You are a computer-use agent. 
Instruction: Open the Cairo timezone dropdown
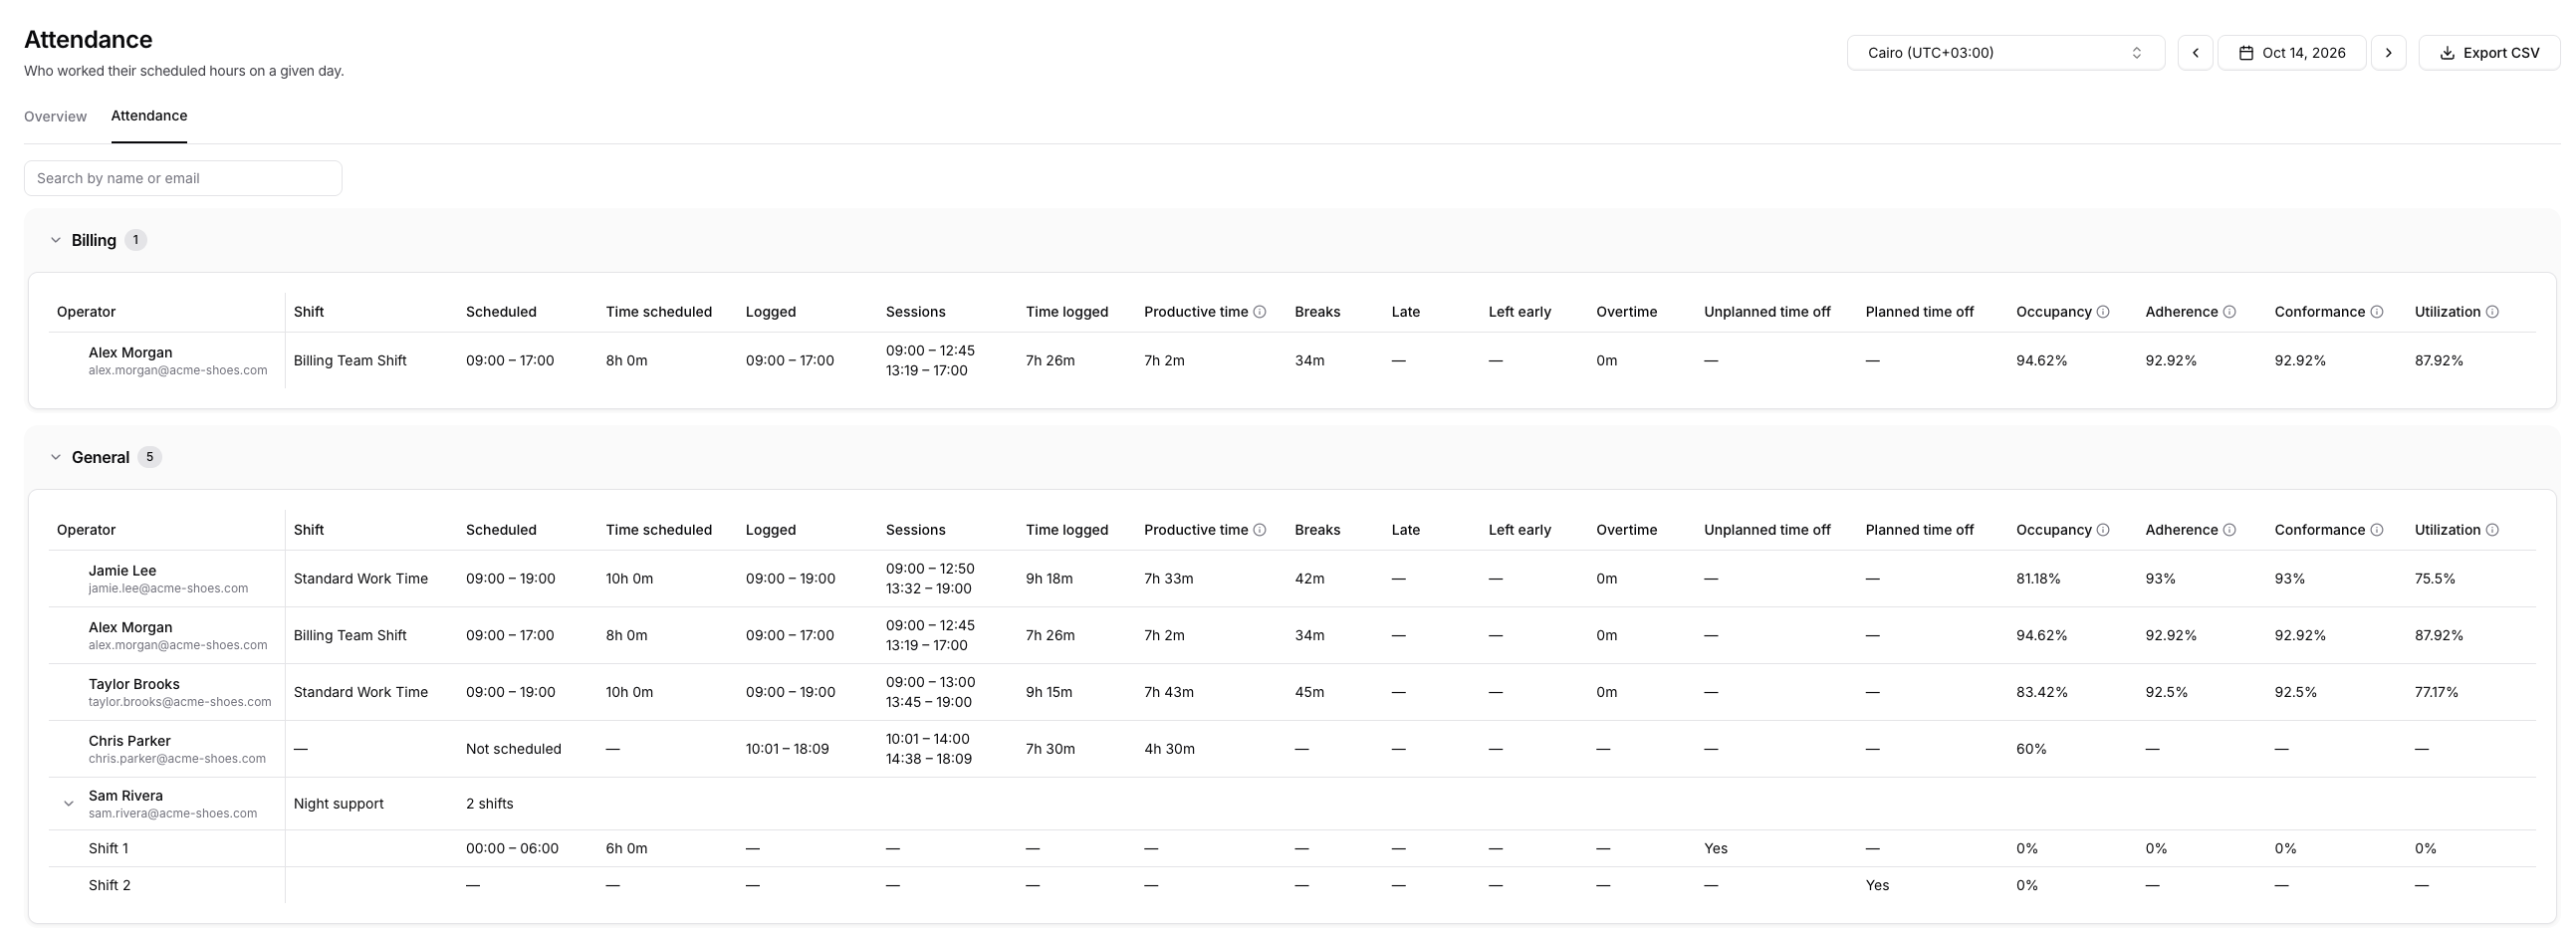coord(2005,53)
